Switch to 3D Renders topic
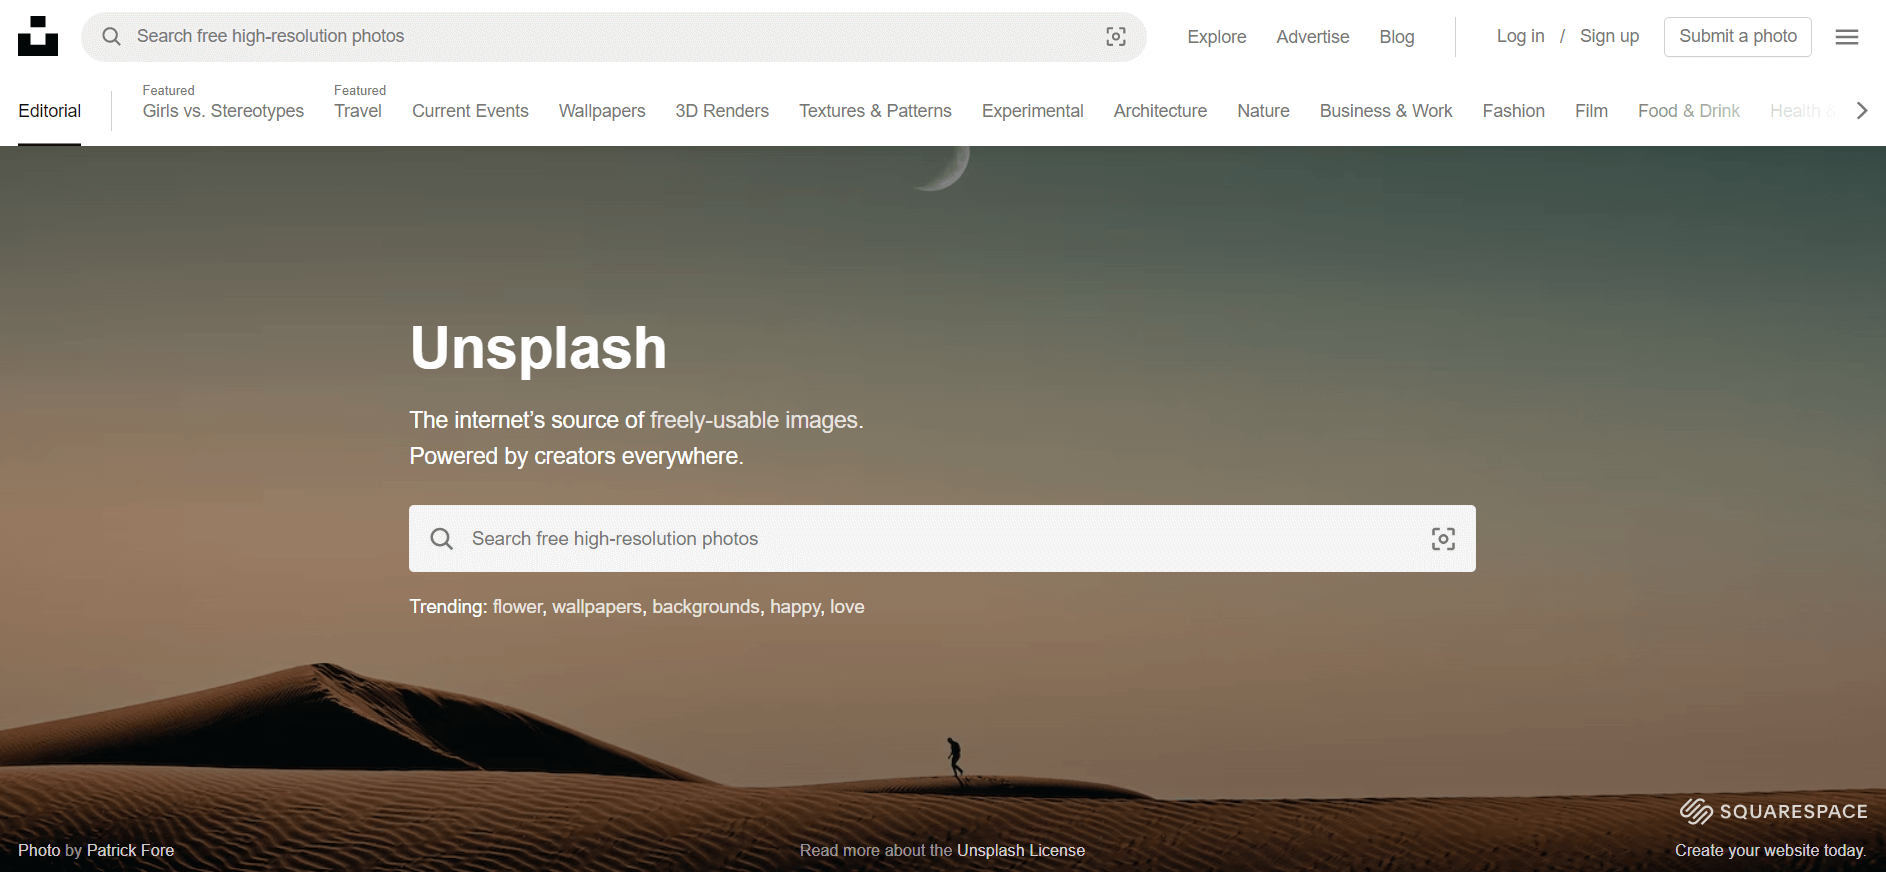The image size is (1886, 872). pyautogui.click(x=722, y=111)
